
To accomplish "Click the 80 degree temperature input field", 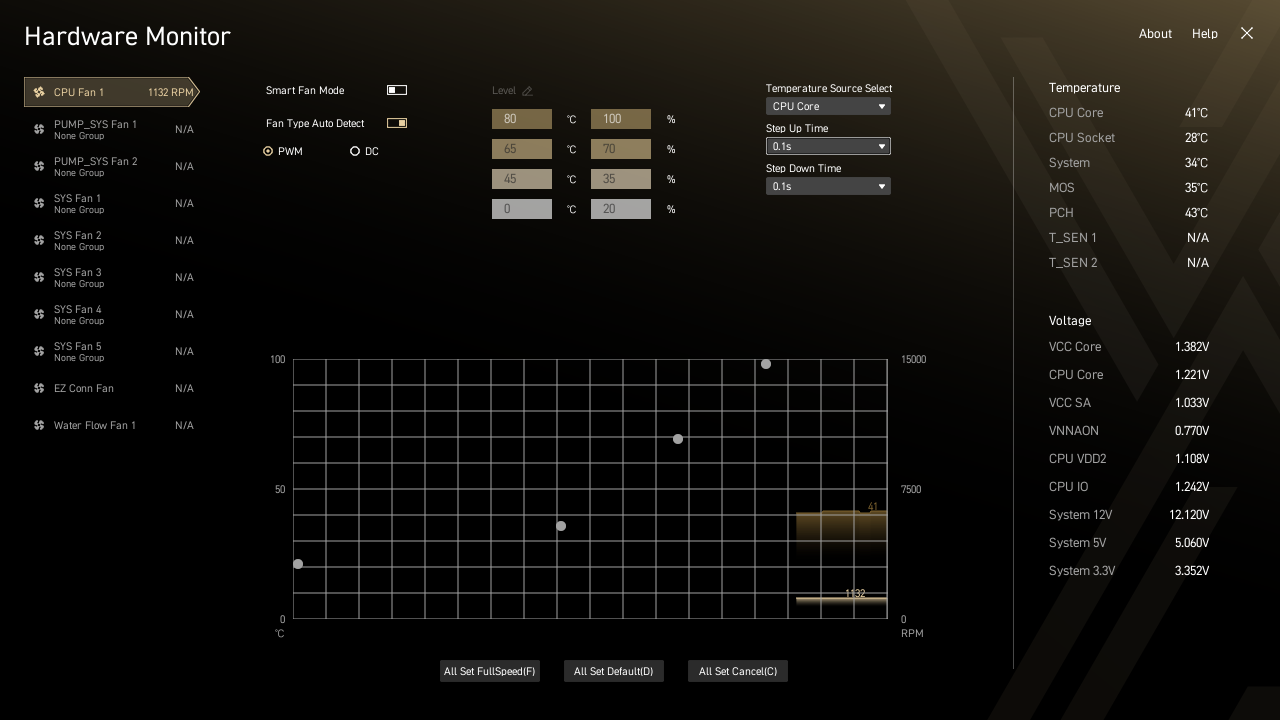I will tap(521, 118).
